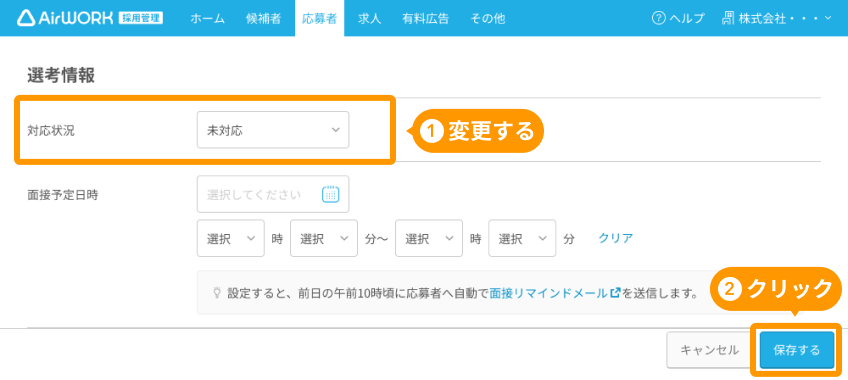Click the company building icon
Viewport: 848px width, 380px height.
728,18
